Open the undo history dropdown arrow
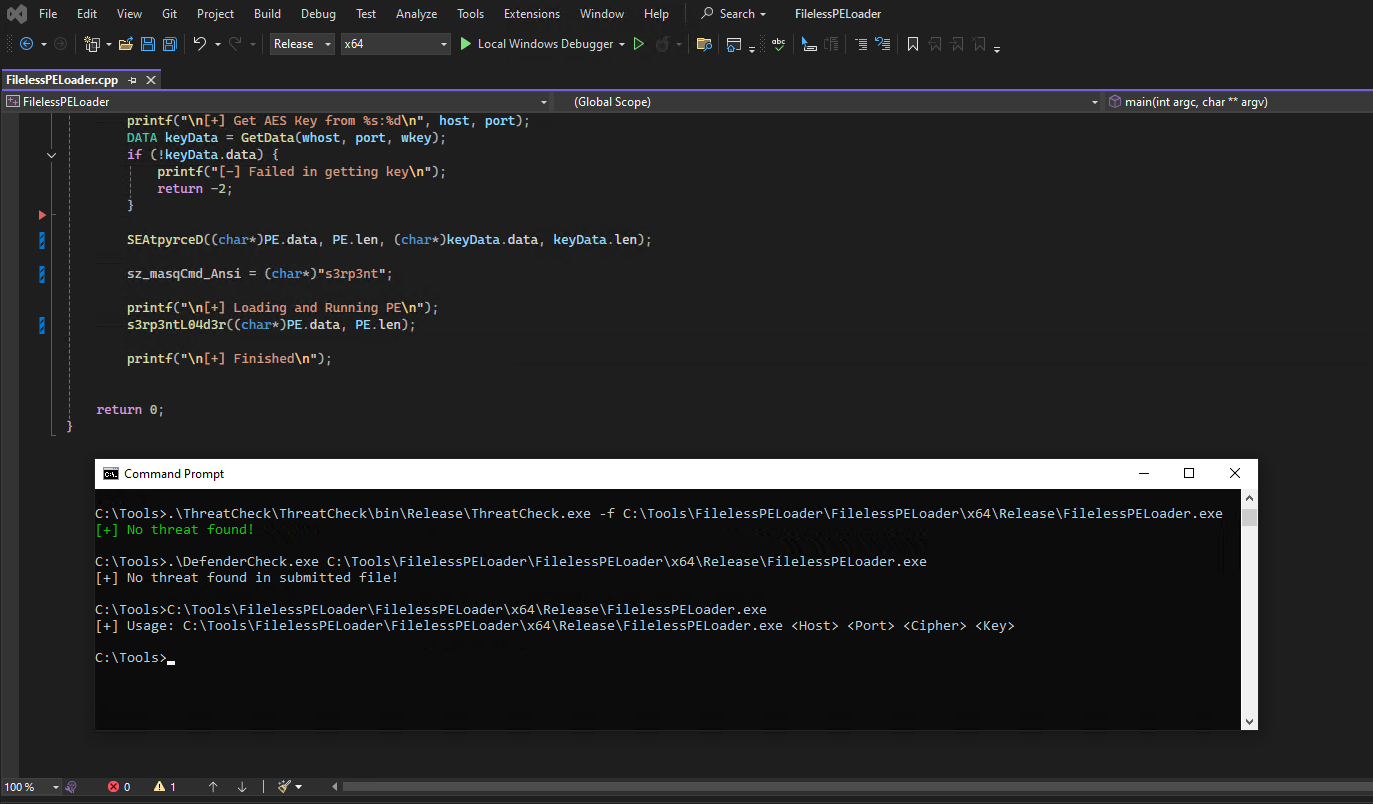 tap(216, 44)
